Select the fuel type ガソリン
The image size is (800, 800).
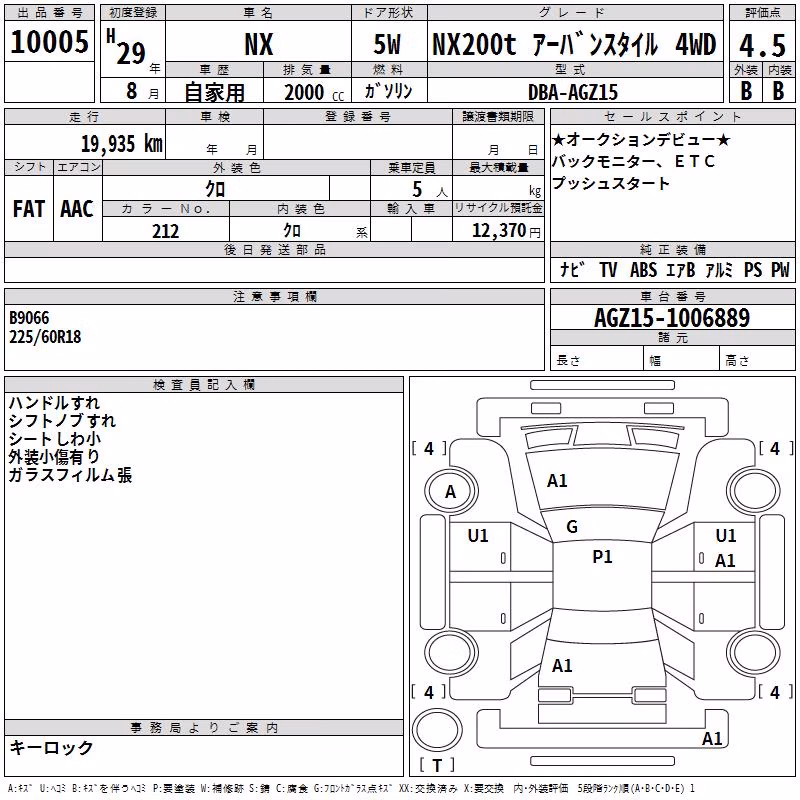pos(388,91)
